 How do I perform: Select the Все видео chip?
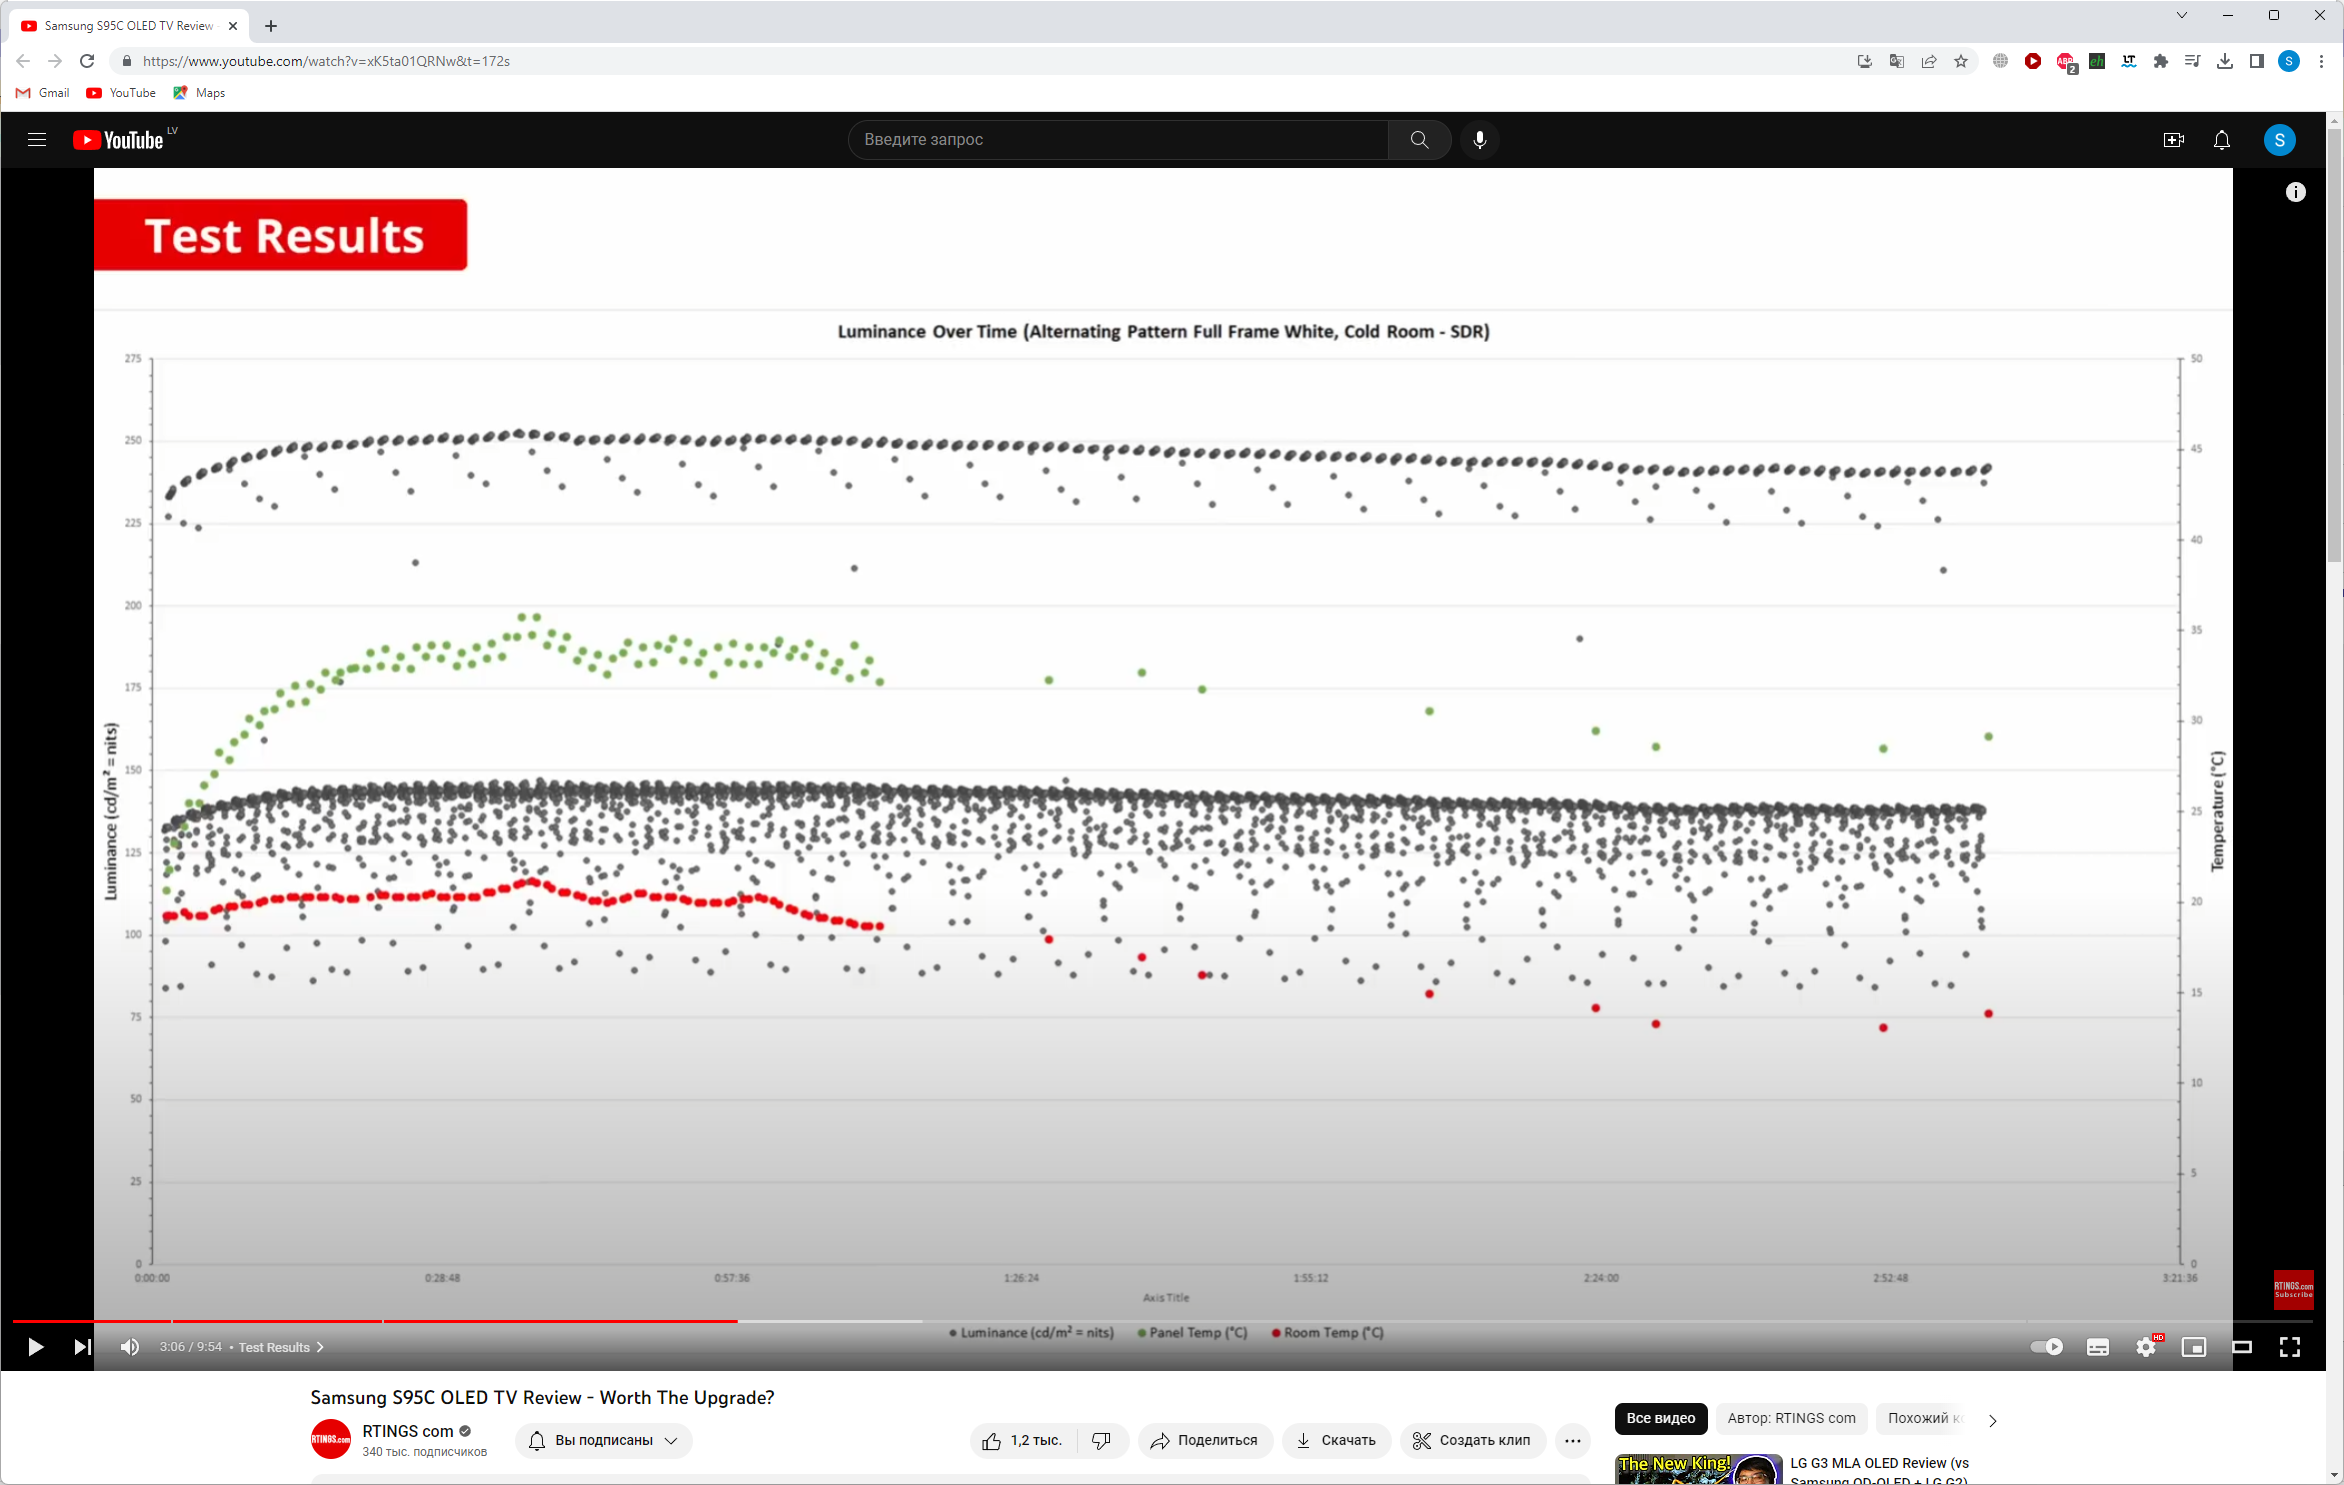click(x=1660, y=1418)
